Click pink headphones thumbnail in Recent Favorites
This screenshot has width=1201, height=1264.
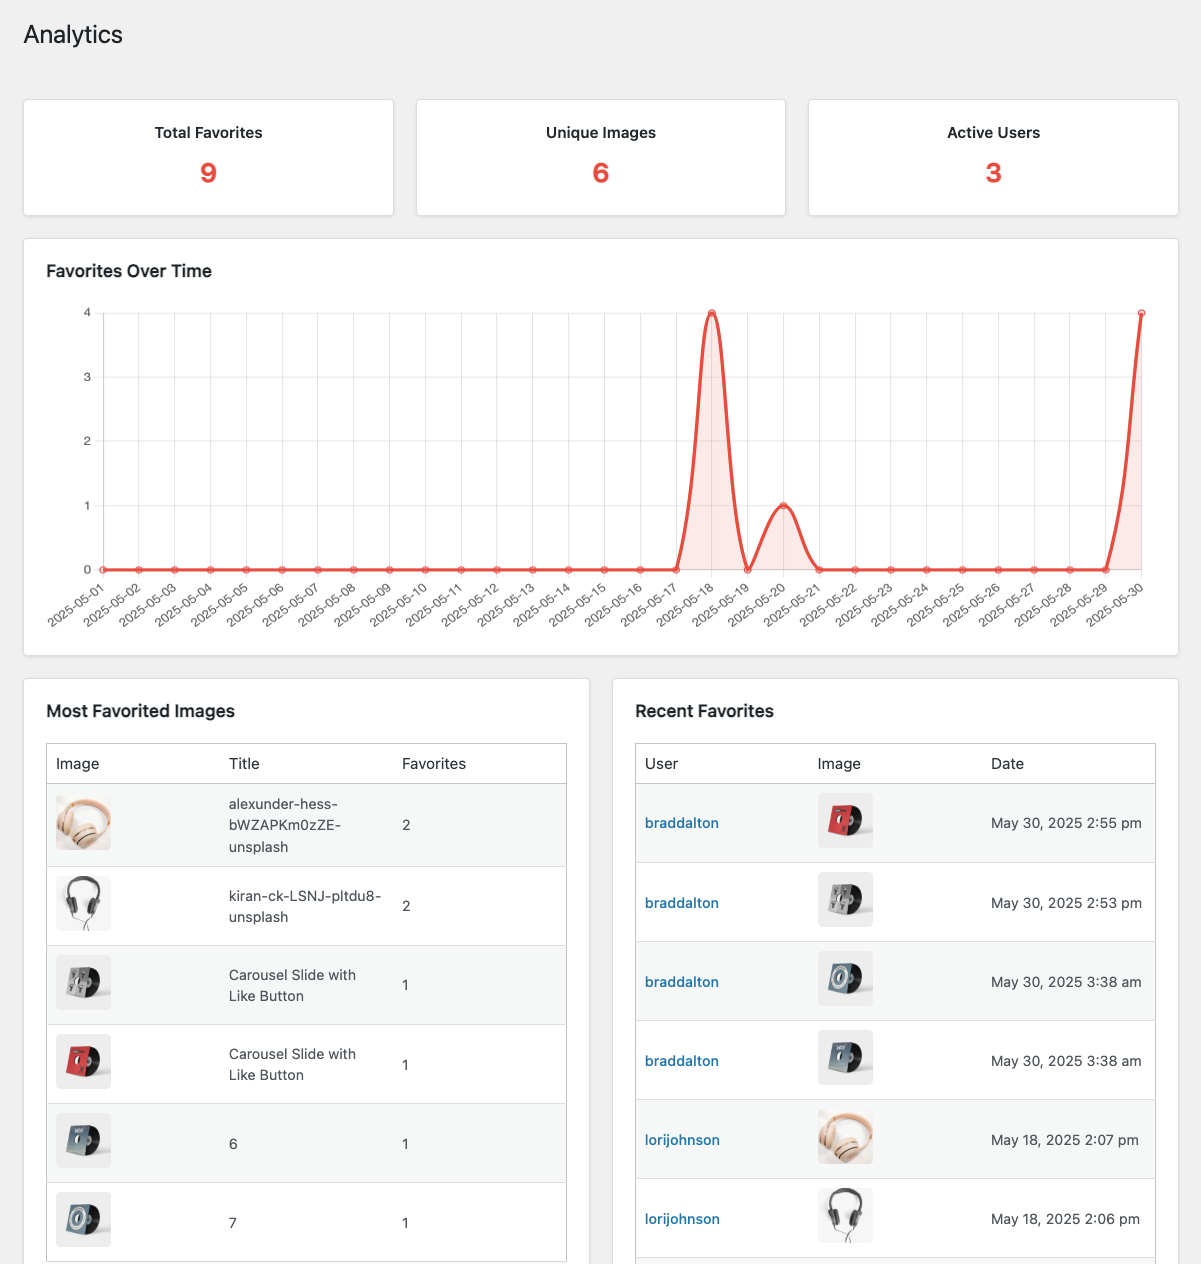[845, 1137]
